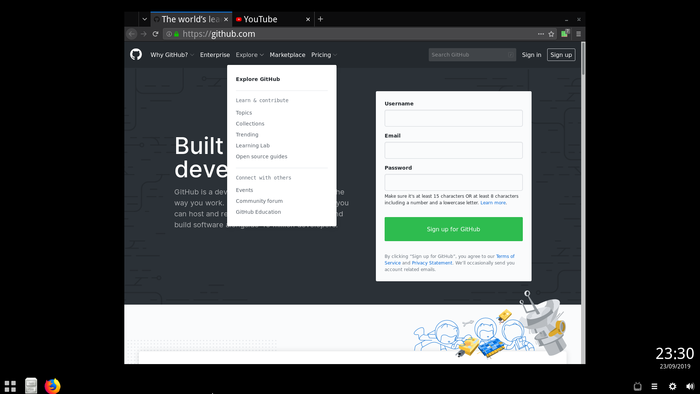Click the GitHub Octocat logo
700x394 pixels.
(136, 54)
